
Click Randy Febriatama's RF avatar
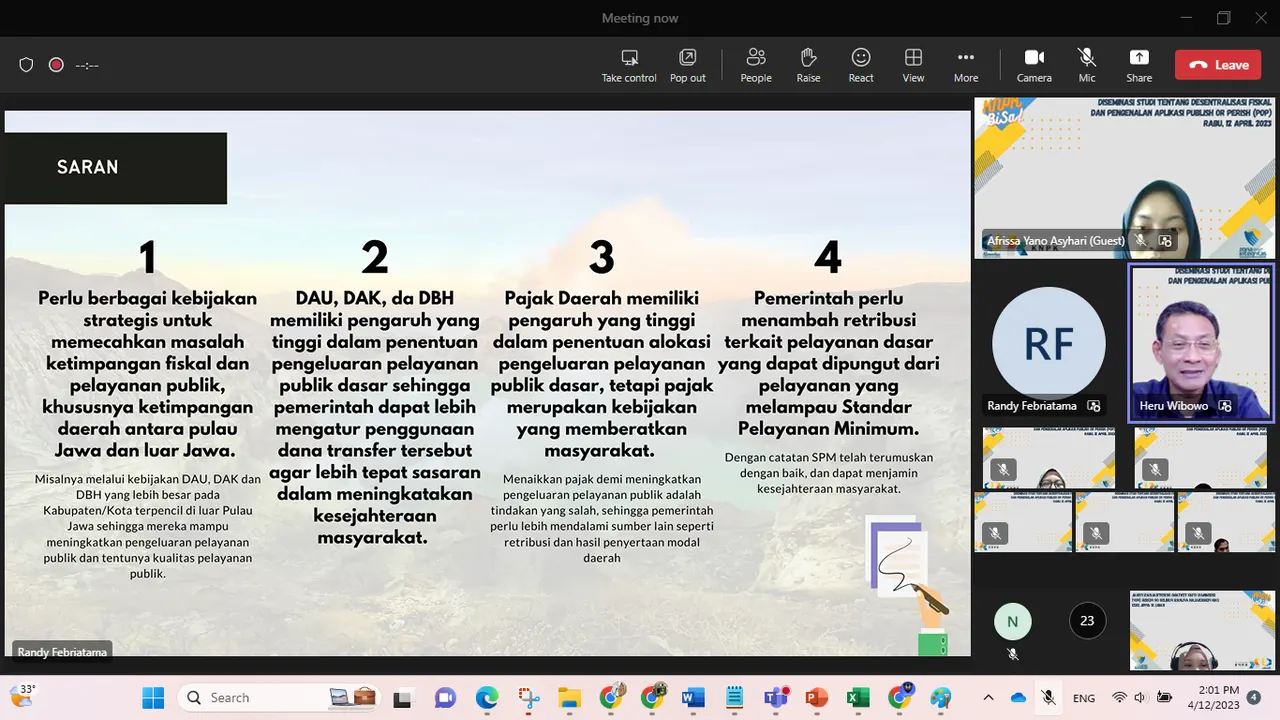pyautogui.click(x=1048, y=343)
